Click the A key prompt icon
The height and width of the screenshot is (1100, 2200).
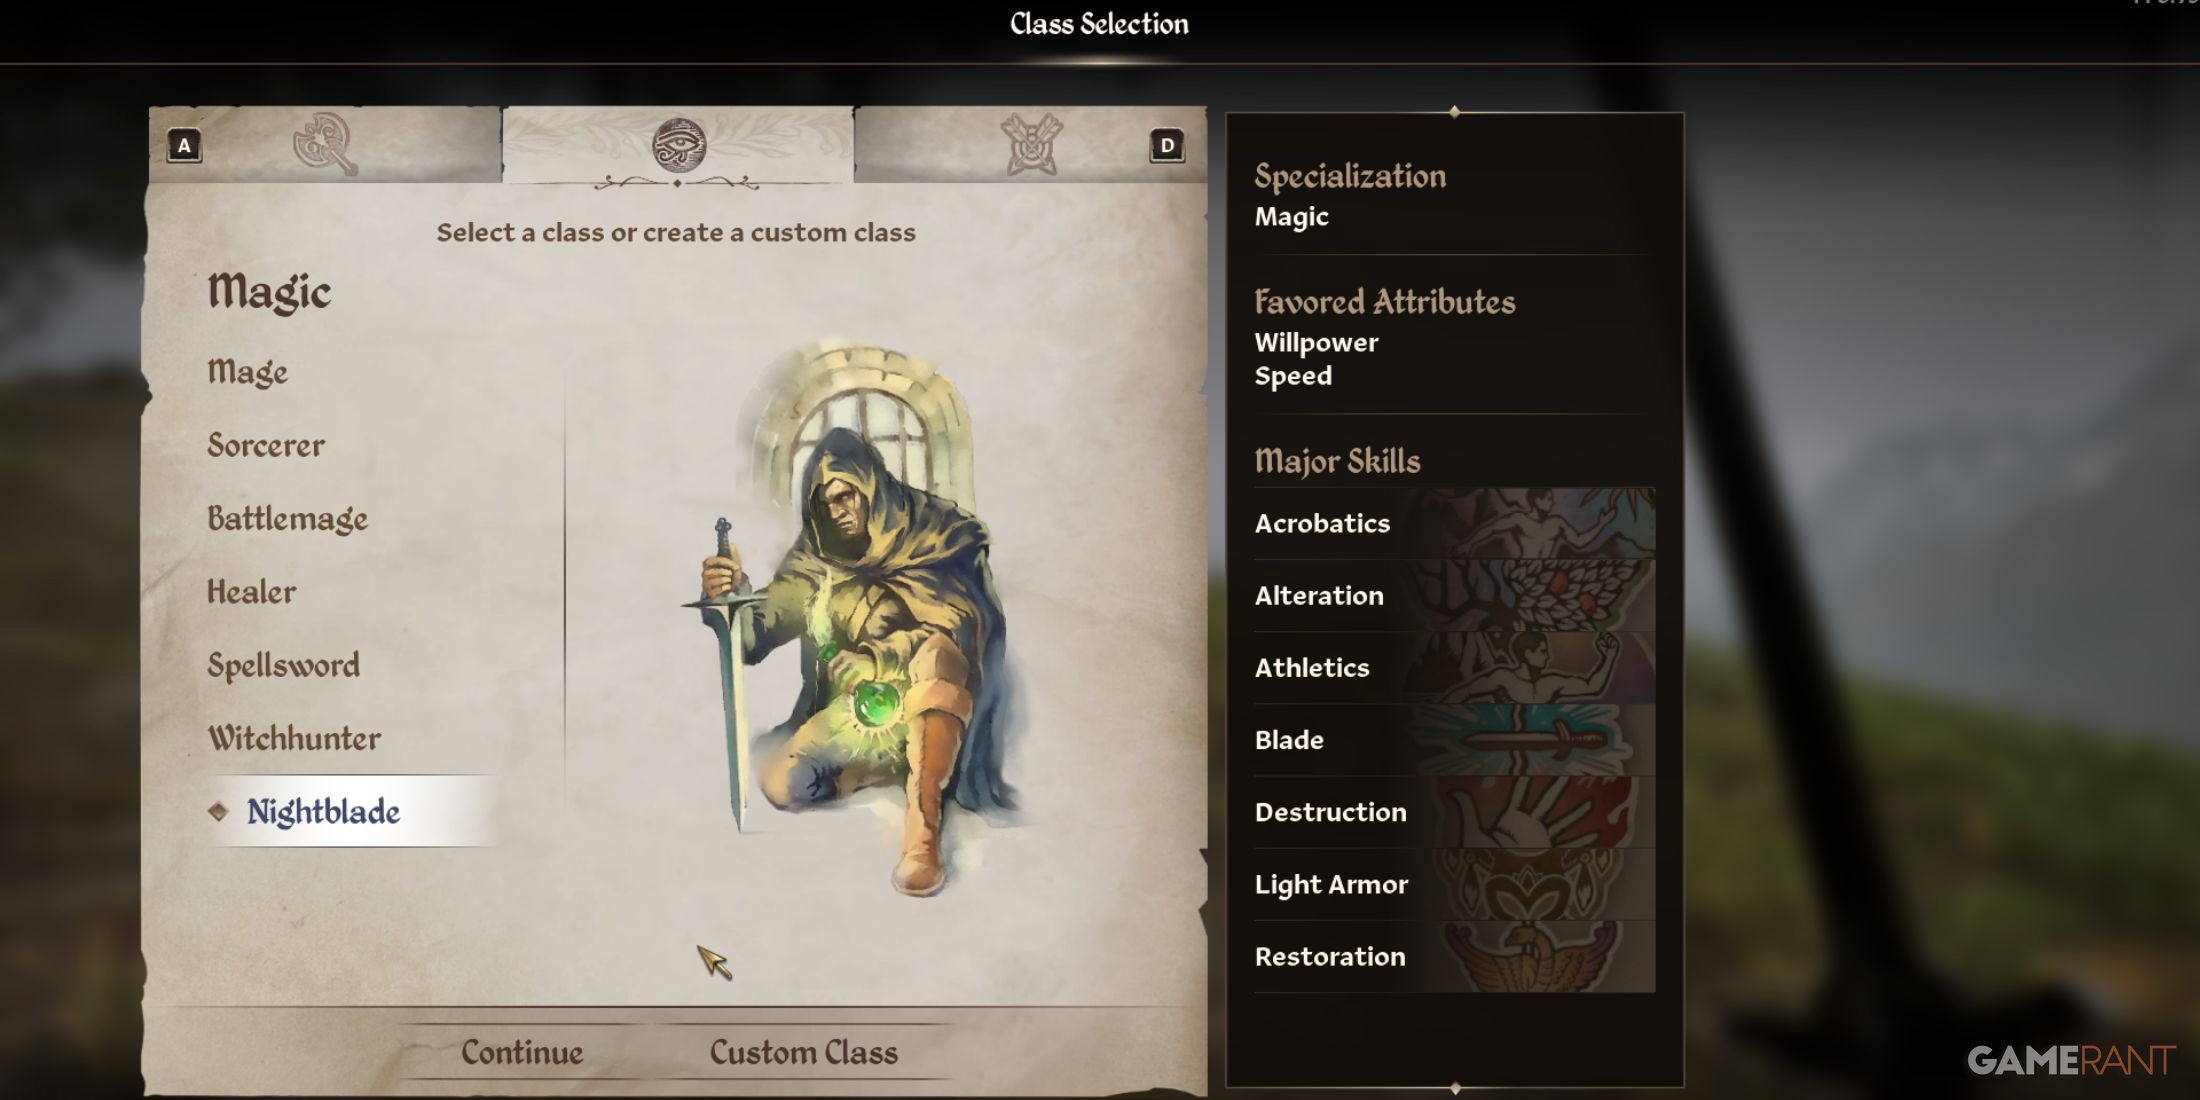tap(184, 146)
